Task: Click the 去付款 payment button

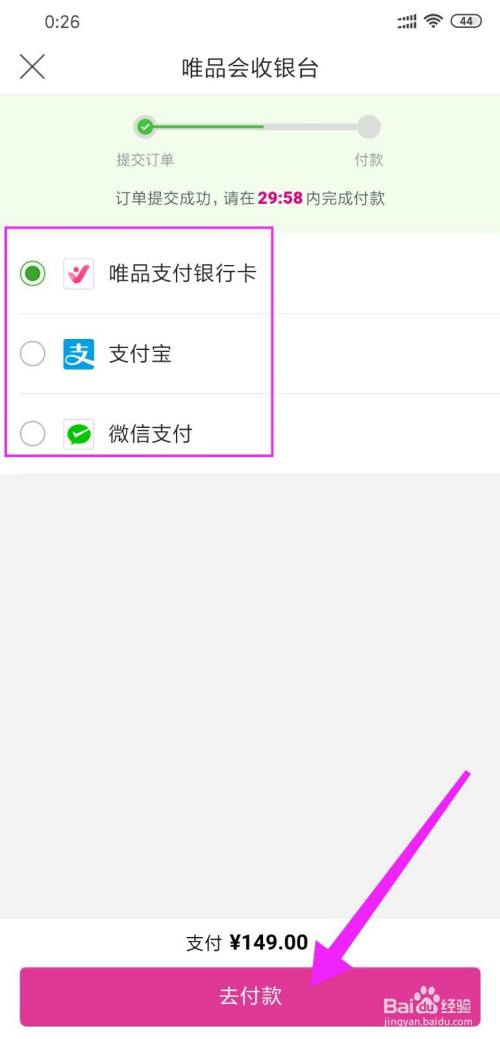Action: 250,996
